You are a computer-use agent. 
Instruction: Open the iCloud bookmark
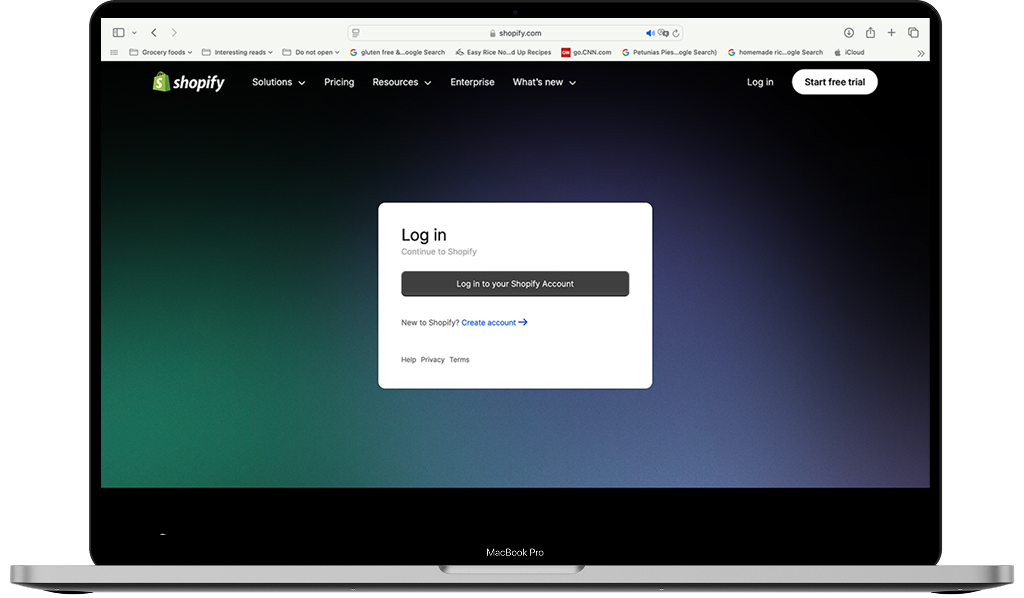pyautogui.click(x=849, y=52)
